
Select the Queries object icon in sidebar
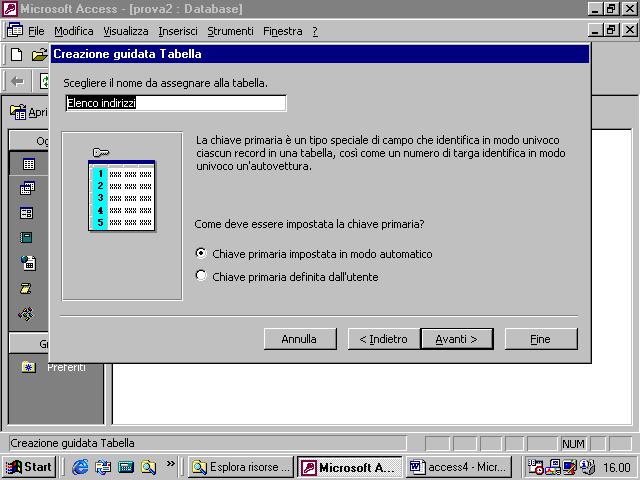27,188
